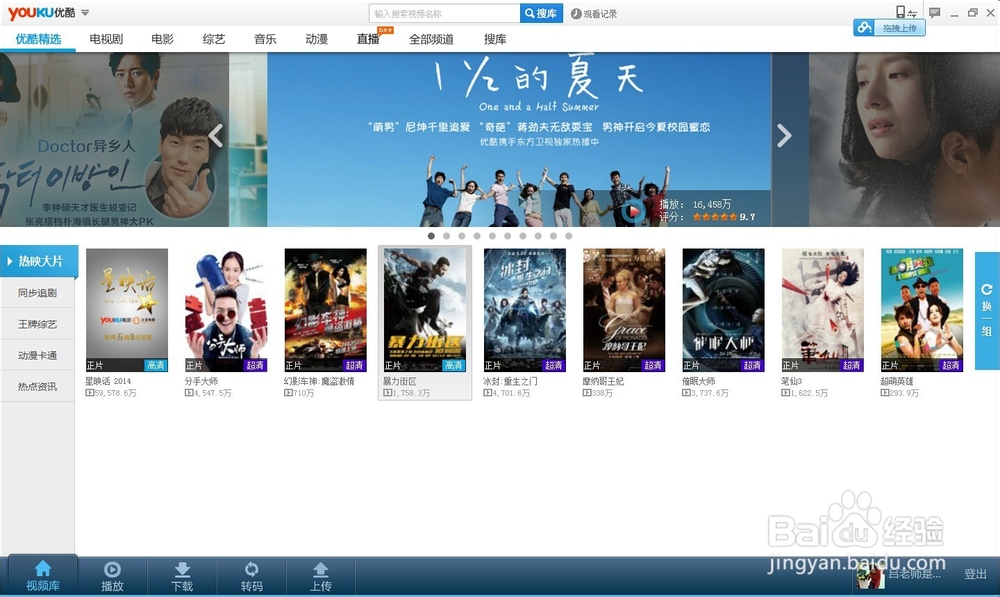Open the feedback message icon

pos(935,12)
